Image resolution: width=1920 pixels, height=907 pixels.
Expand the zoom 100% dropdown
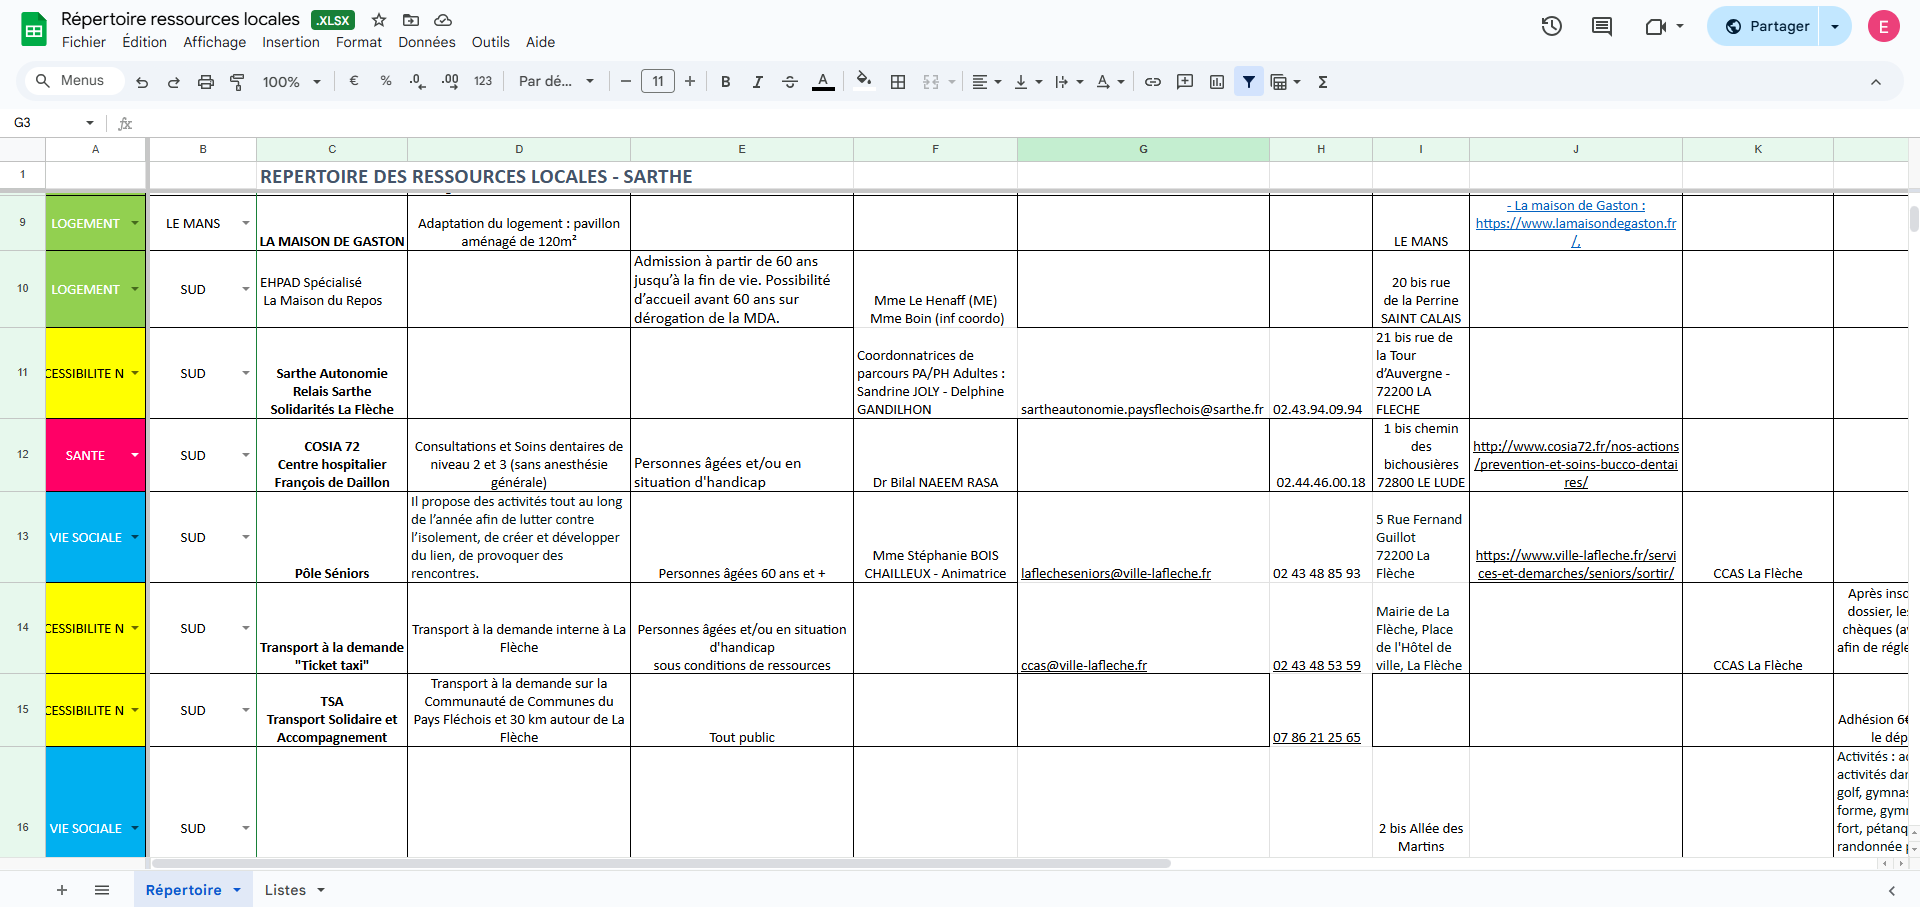pos(291,82)
